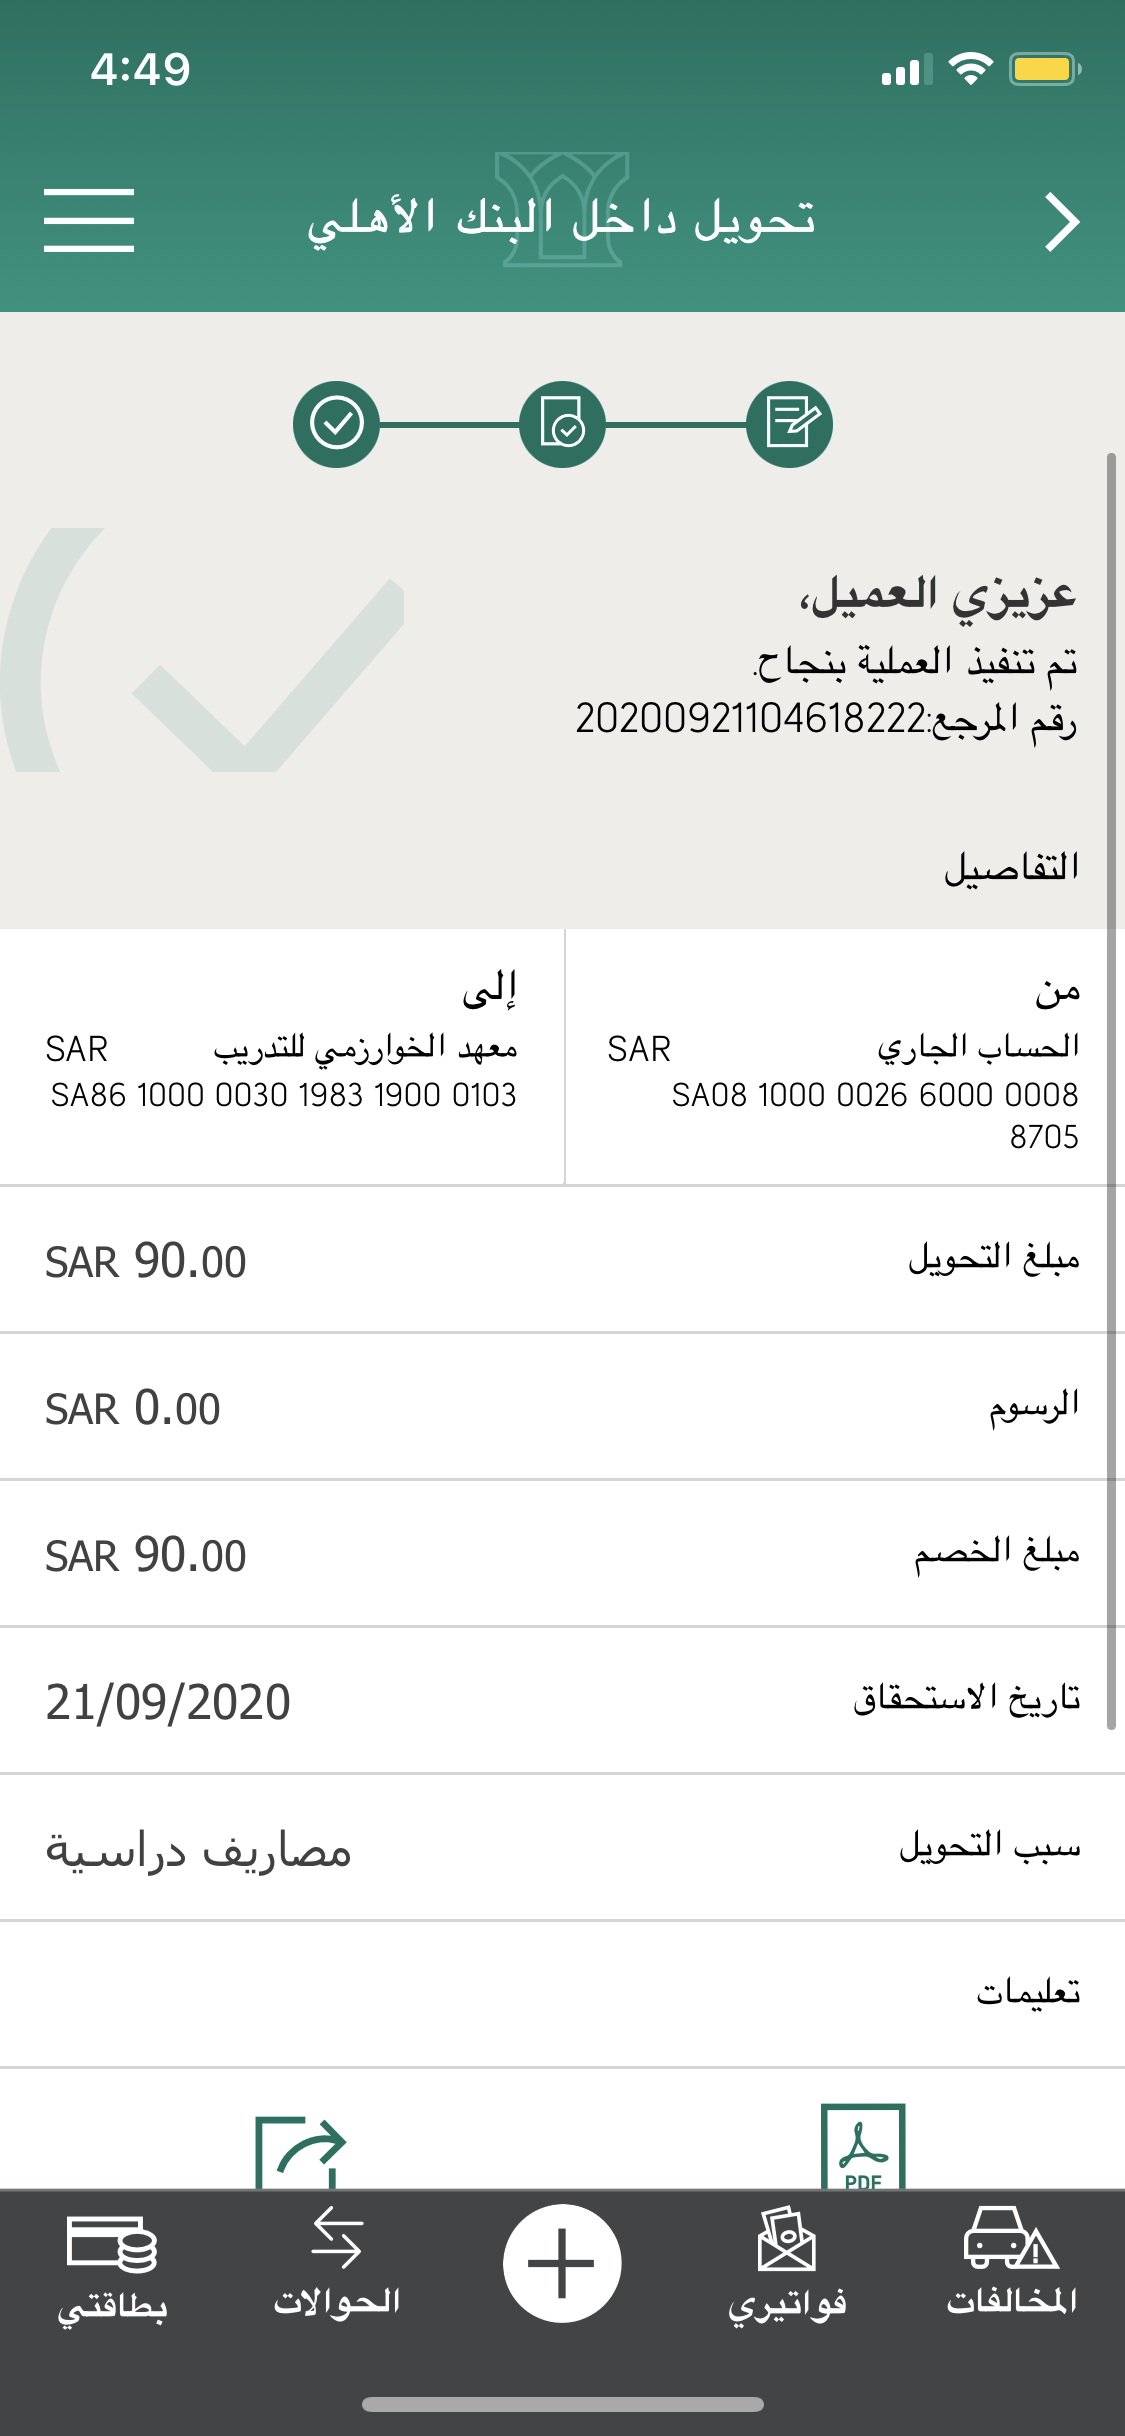Tap the edit form step icon
The image size is (1125, 2436).
790,424
